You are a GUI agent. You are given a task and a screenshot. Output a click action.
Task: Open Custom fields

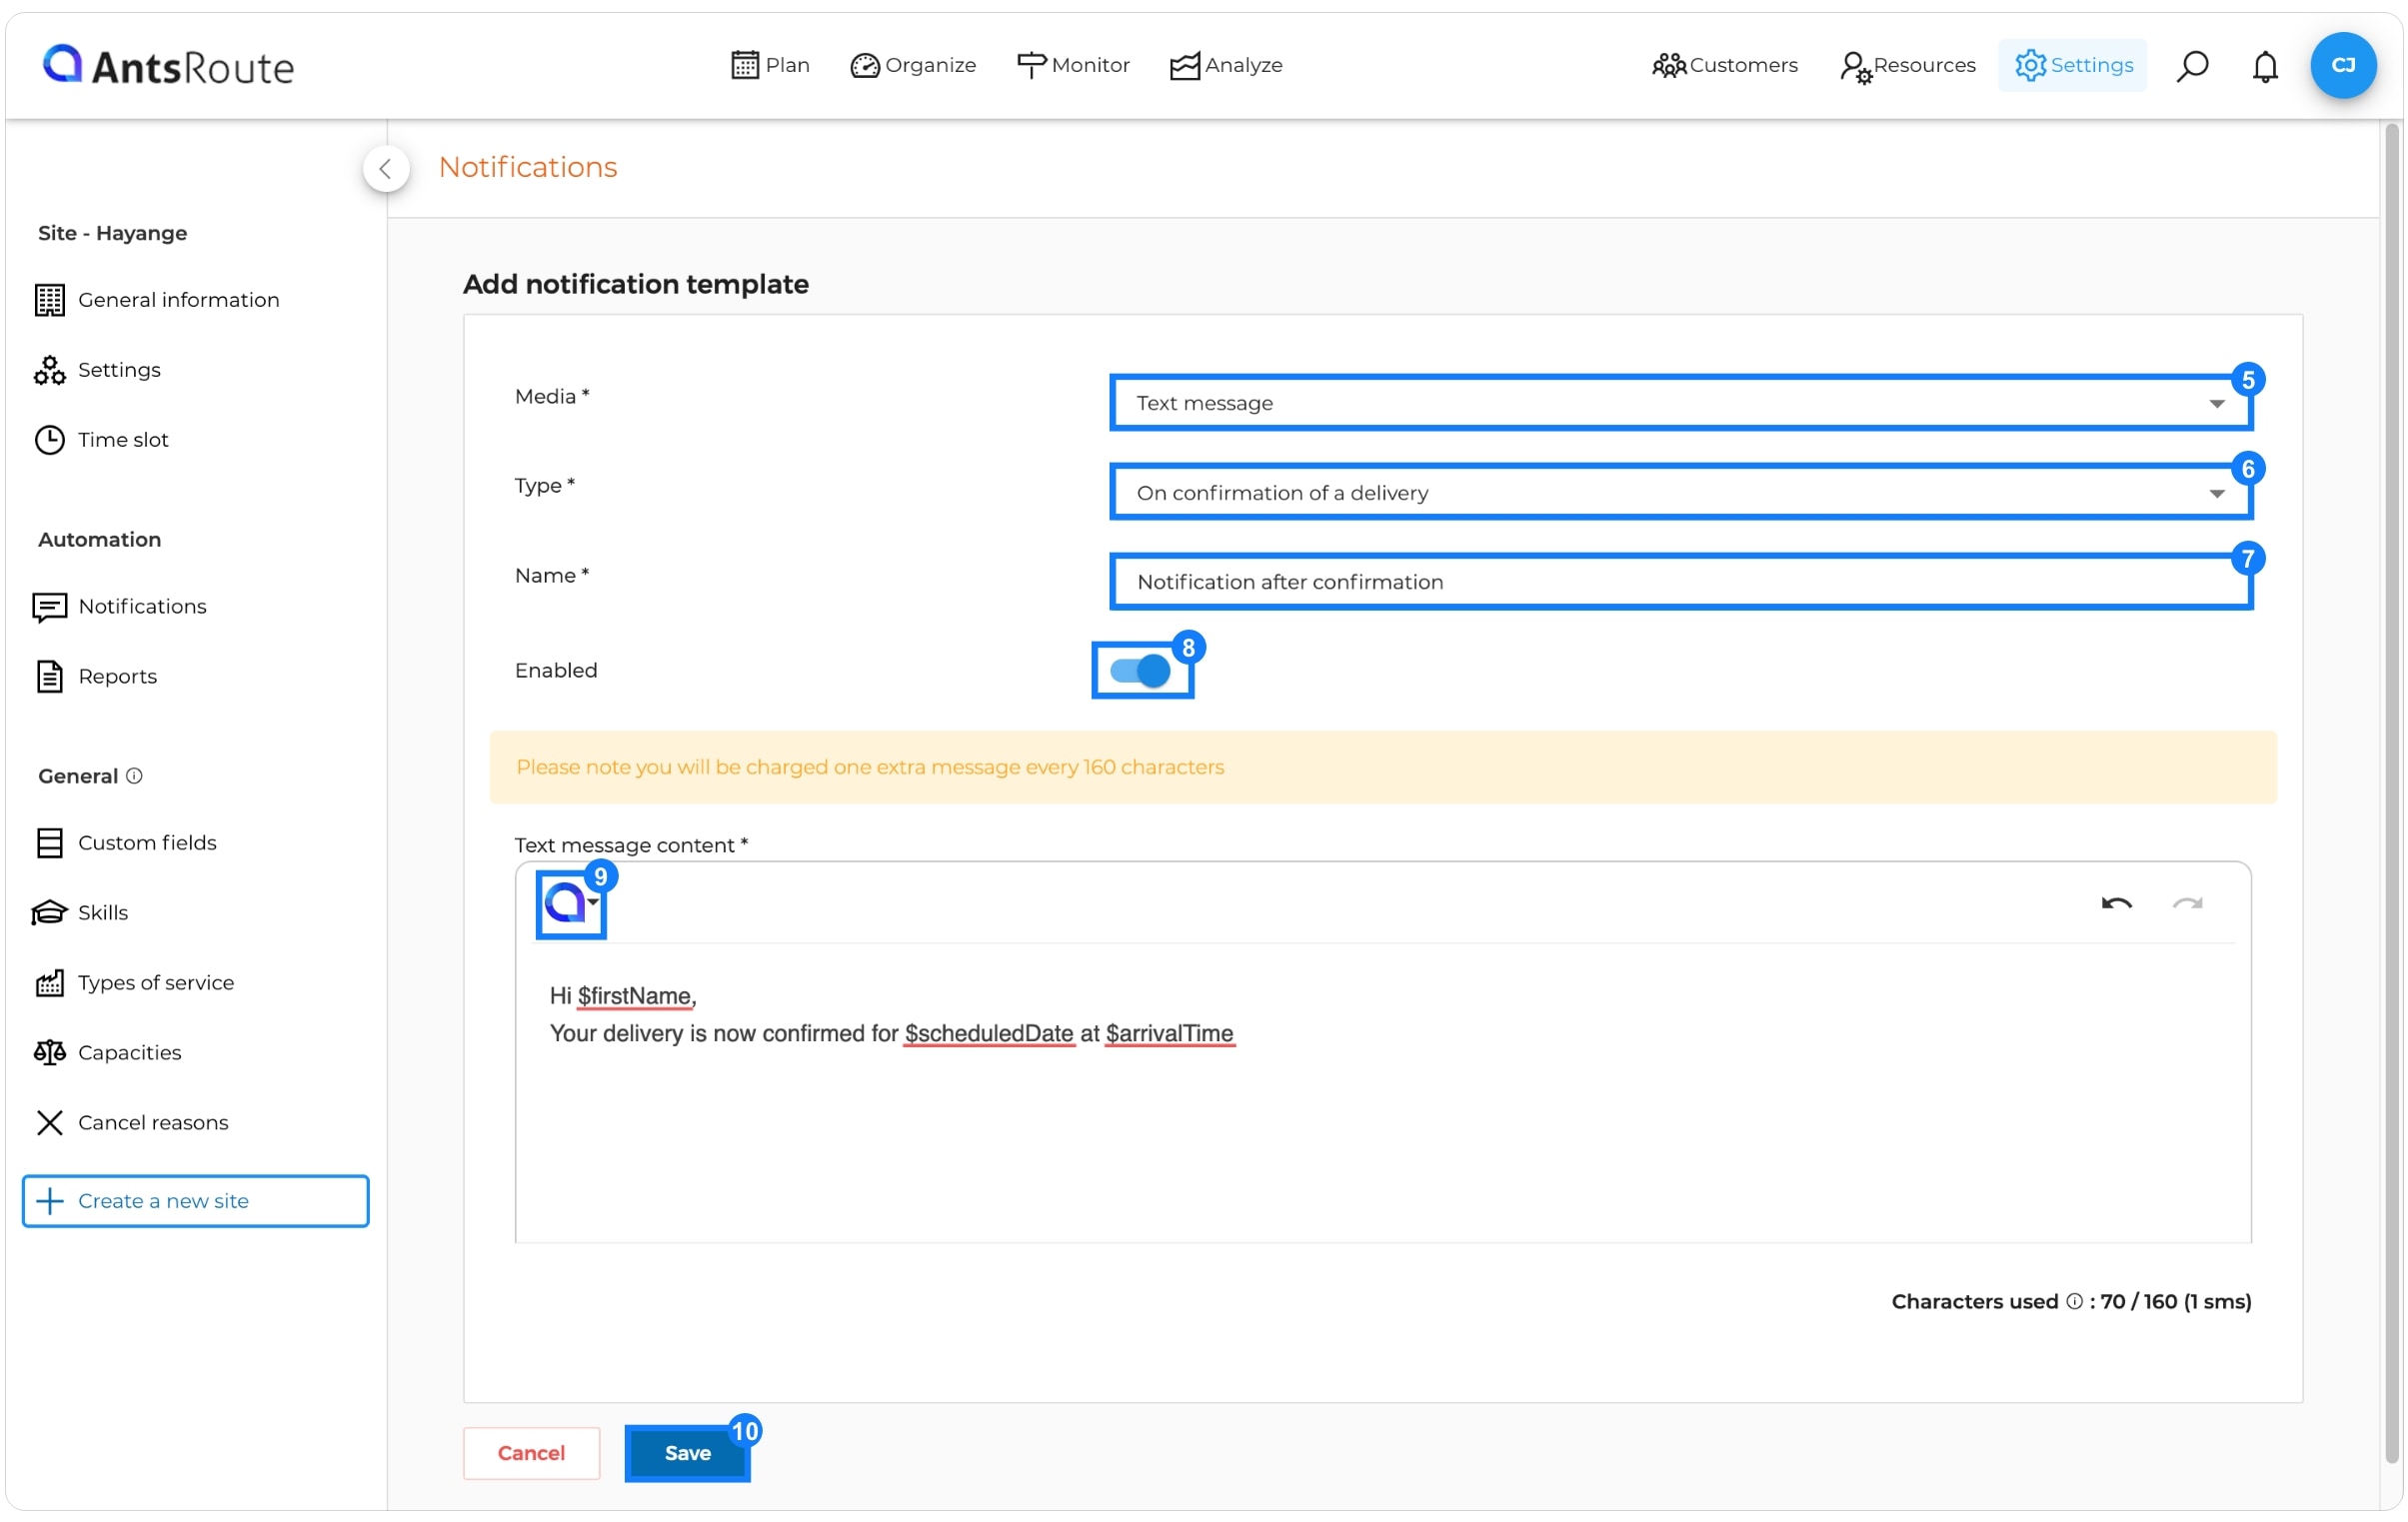tap(126, 842)
